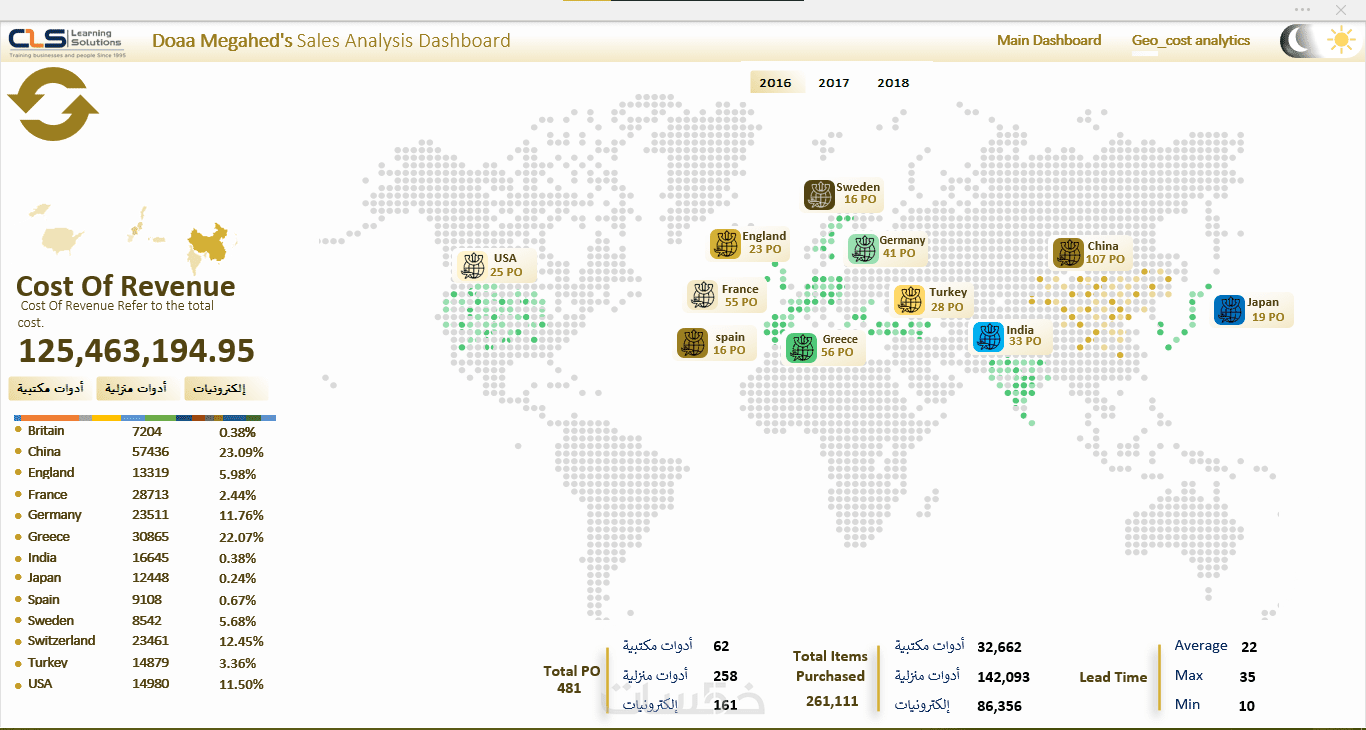Open the window options ellipsis menu
Screen dimensions: 1366x730
tap(1302, 9)
